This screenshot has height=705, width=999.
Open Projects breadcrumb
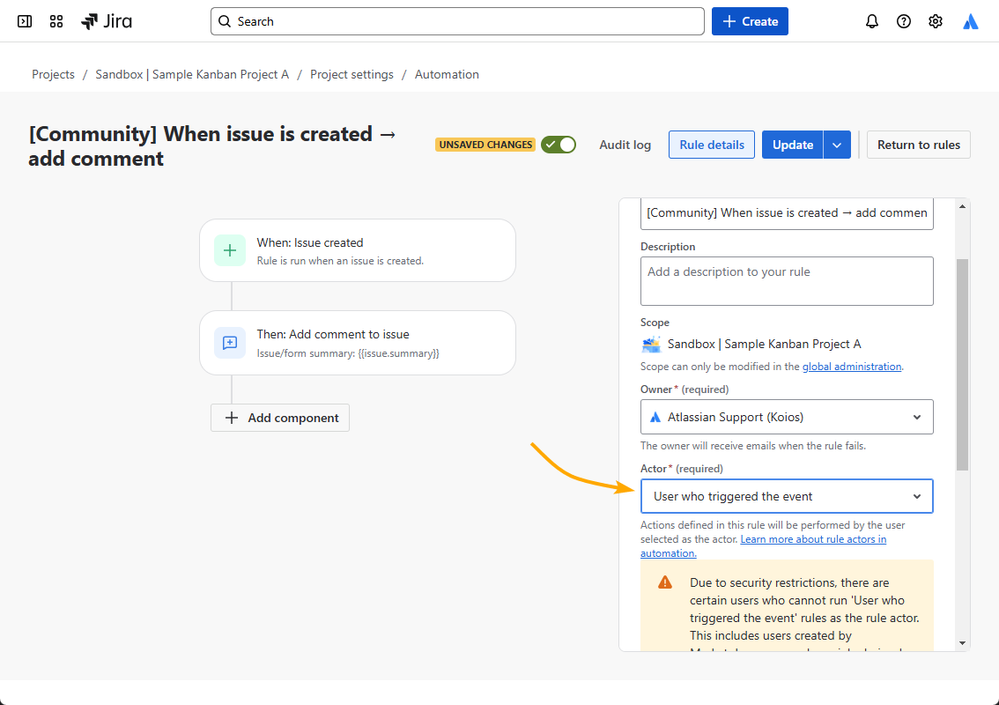(x=54, y=75)
